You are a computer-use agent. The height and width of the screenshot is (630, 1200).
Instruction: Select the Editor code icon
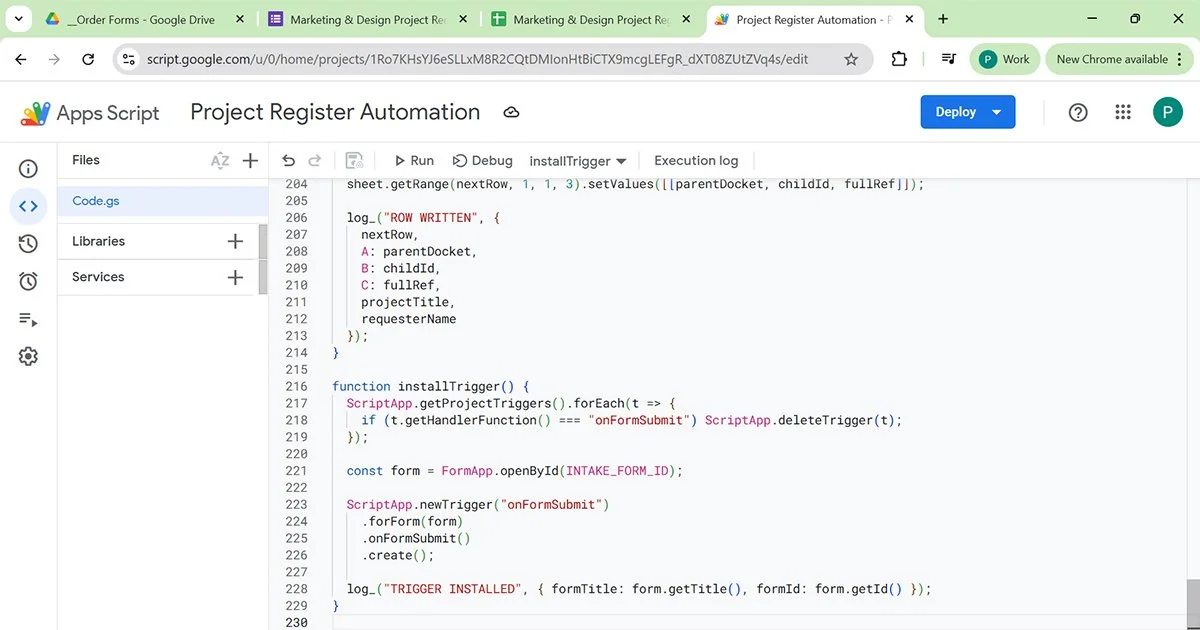[x=28, y=206]
